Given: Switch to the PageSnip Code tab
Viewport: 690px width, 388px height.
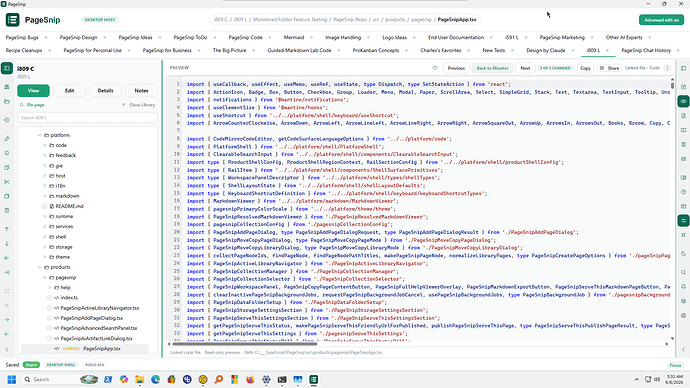Looking at the screenshot, I should [x=246, y=37].
